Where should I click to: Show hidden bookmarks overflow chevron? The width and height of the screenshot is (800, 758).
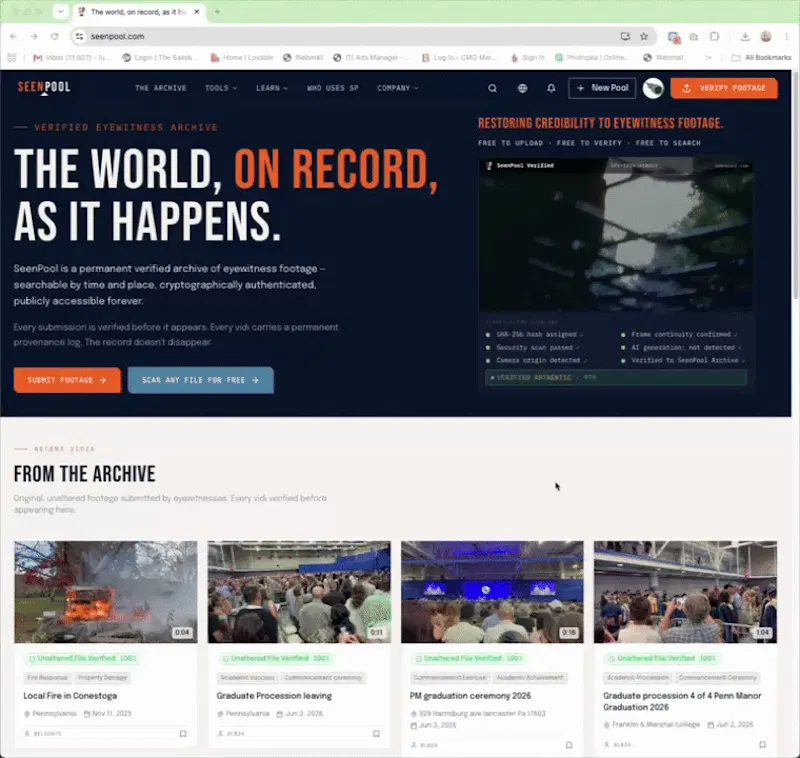point(708,58)
